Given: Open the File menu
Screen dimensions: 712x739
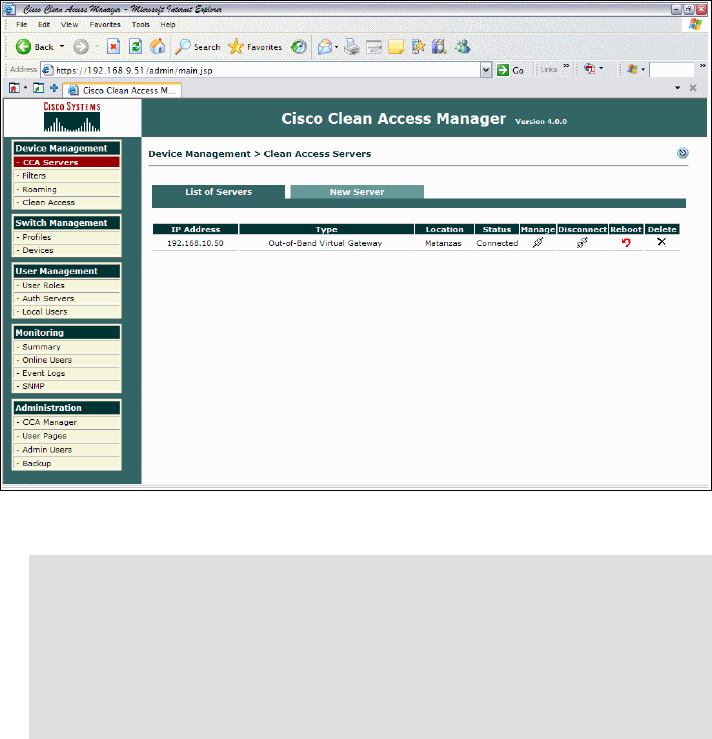Looking at the screenshot, I should tap(22, 25).
